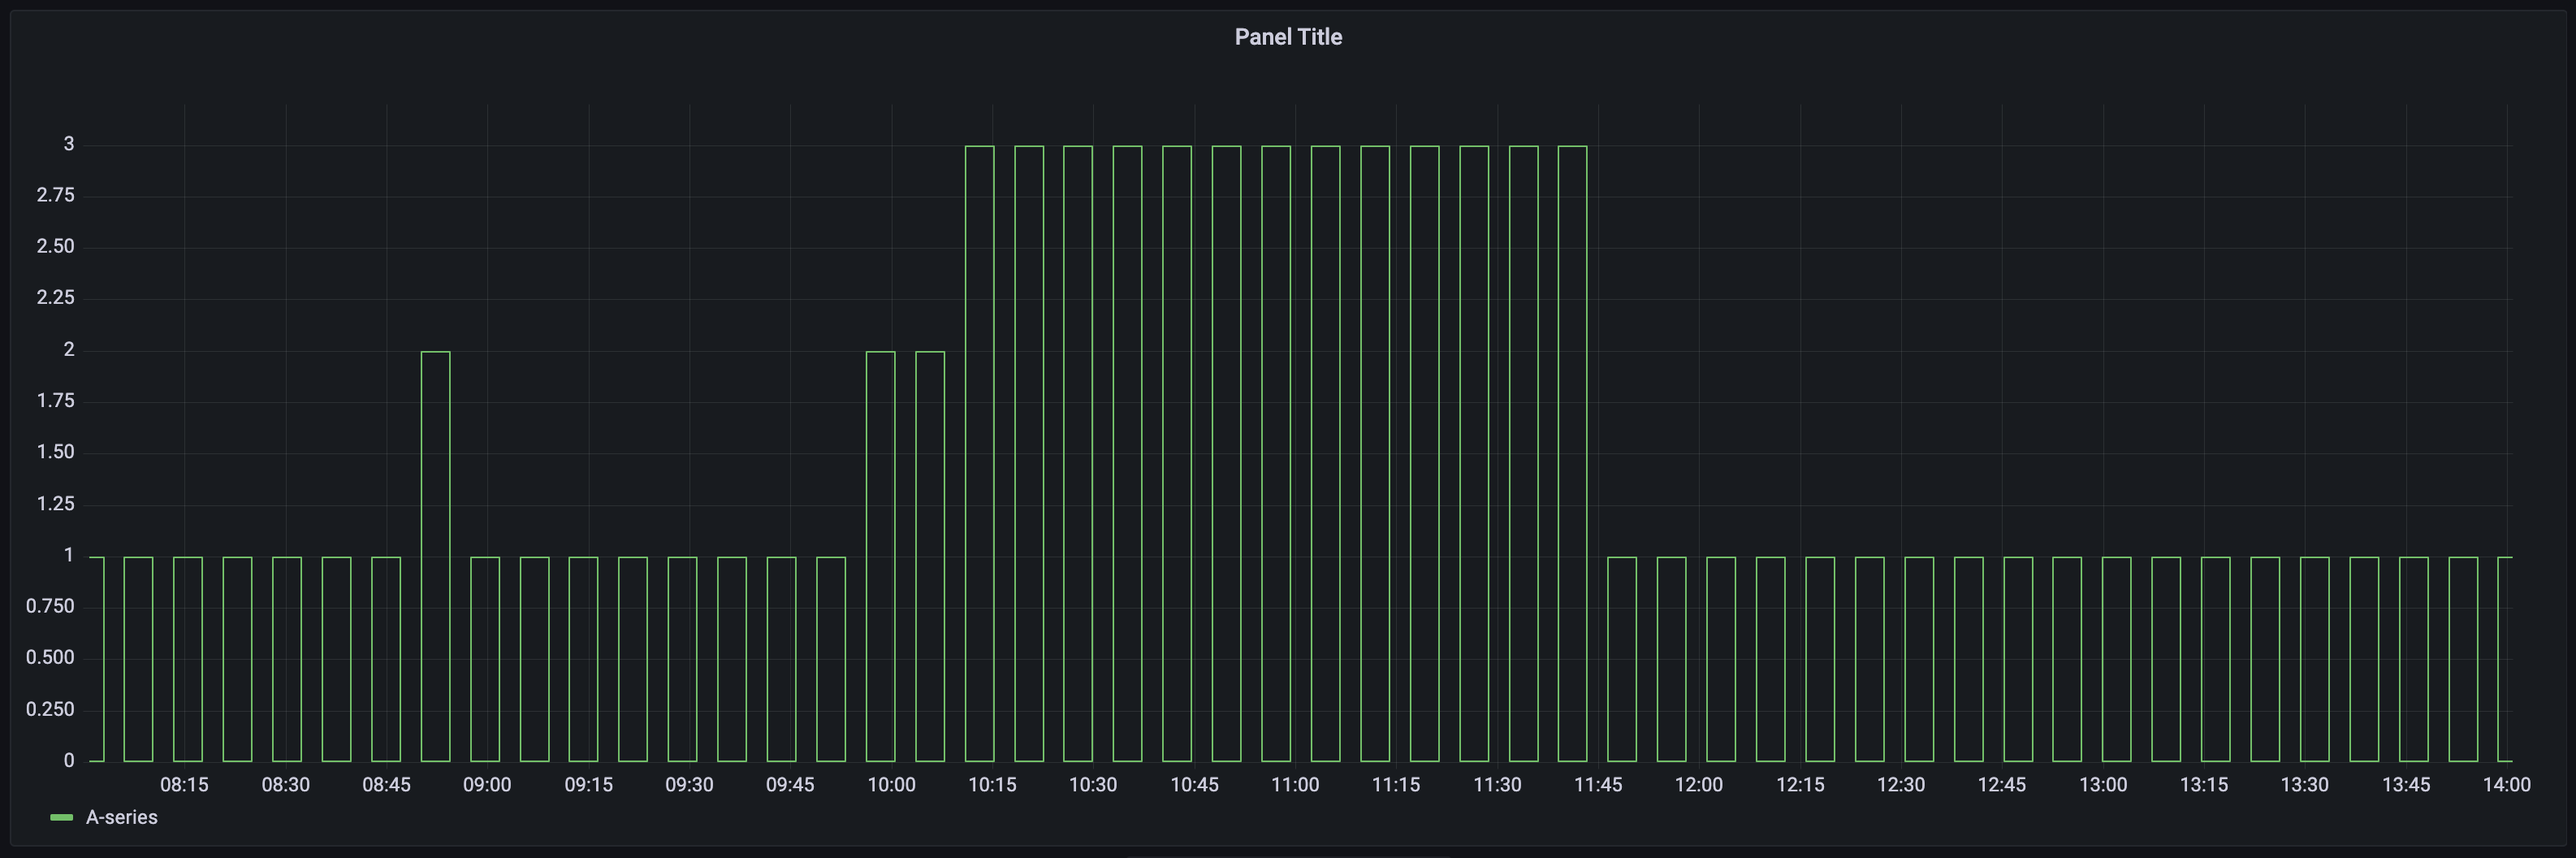Image resolution: width=2576 pixels, height=858 pixels.
Task: Click the 11:00 time axis label
Action: click(1295, 784)
